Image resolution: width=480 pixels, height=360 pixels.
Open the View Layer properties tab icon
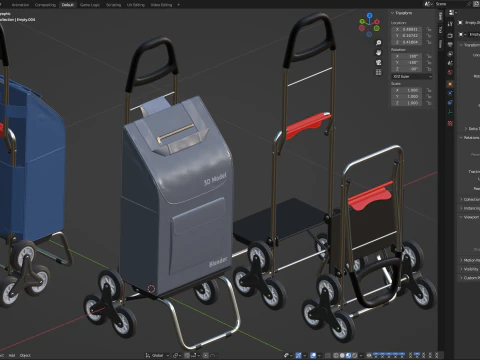coord(450,54)
